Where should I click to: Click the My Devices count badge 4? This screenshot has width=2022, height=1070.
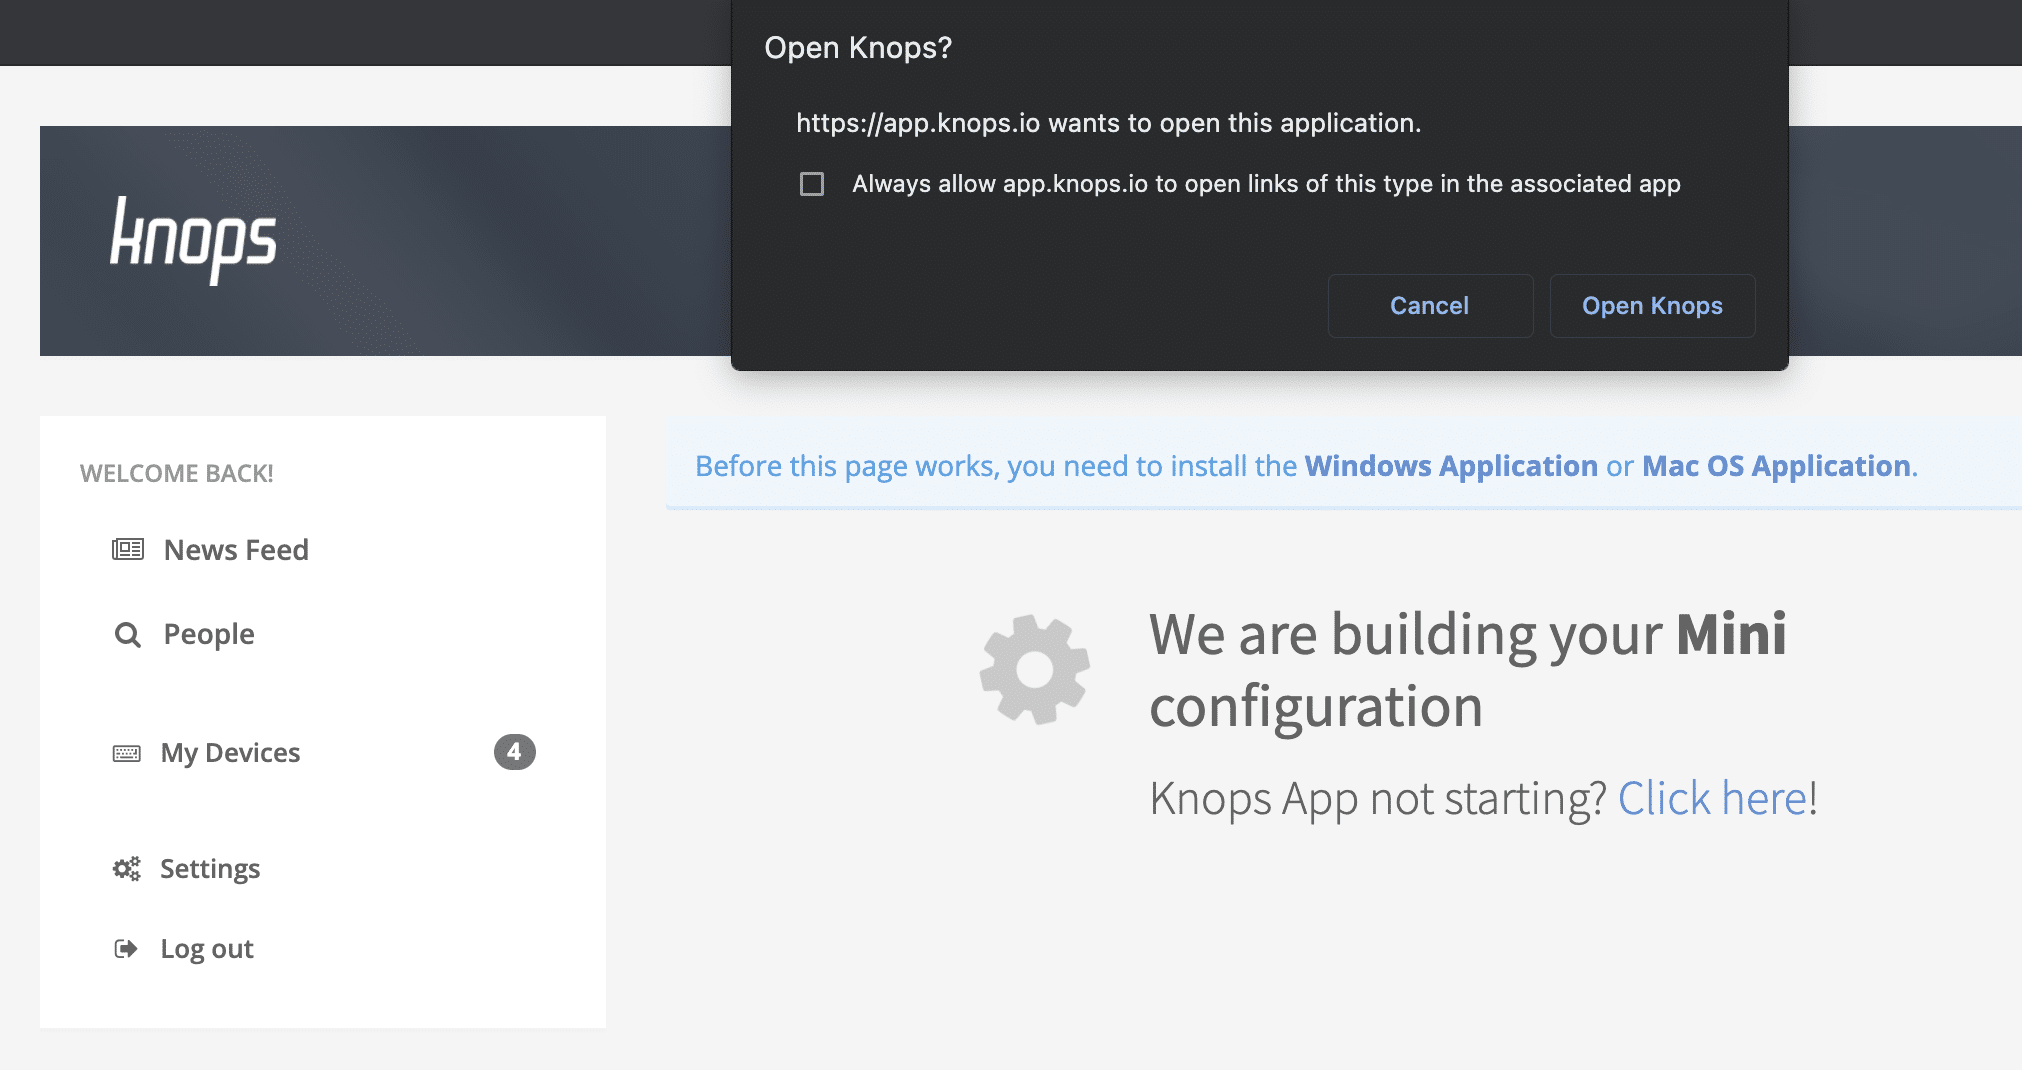click(x=515, y=752)
